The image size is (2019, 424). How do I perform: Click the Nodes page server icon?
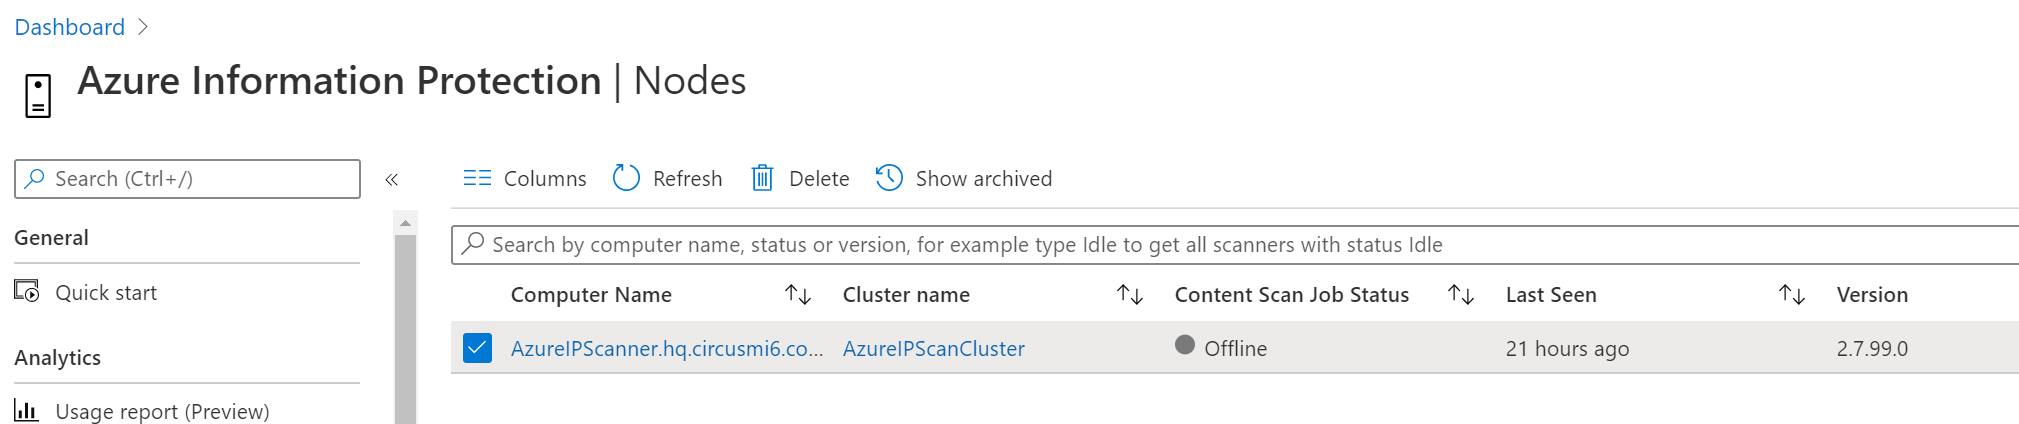coord(38,96)
